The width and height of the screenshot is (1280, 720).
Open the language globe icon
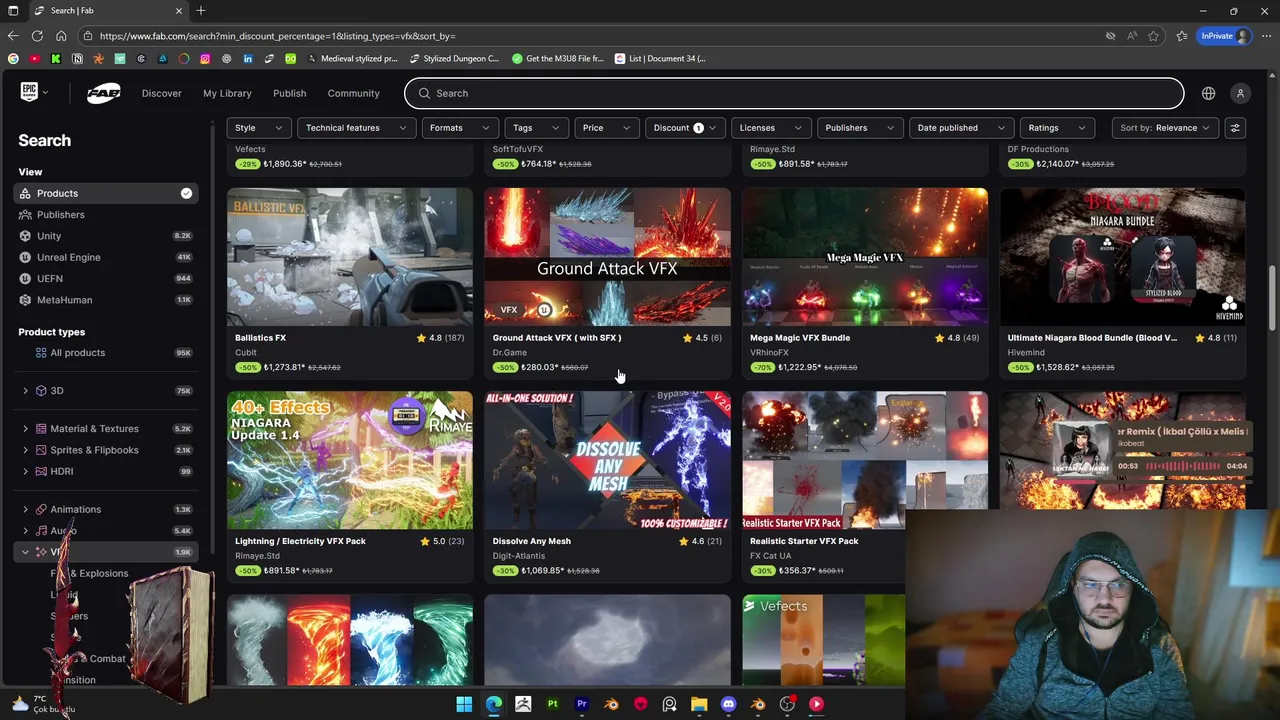point(1208,93)
